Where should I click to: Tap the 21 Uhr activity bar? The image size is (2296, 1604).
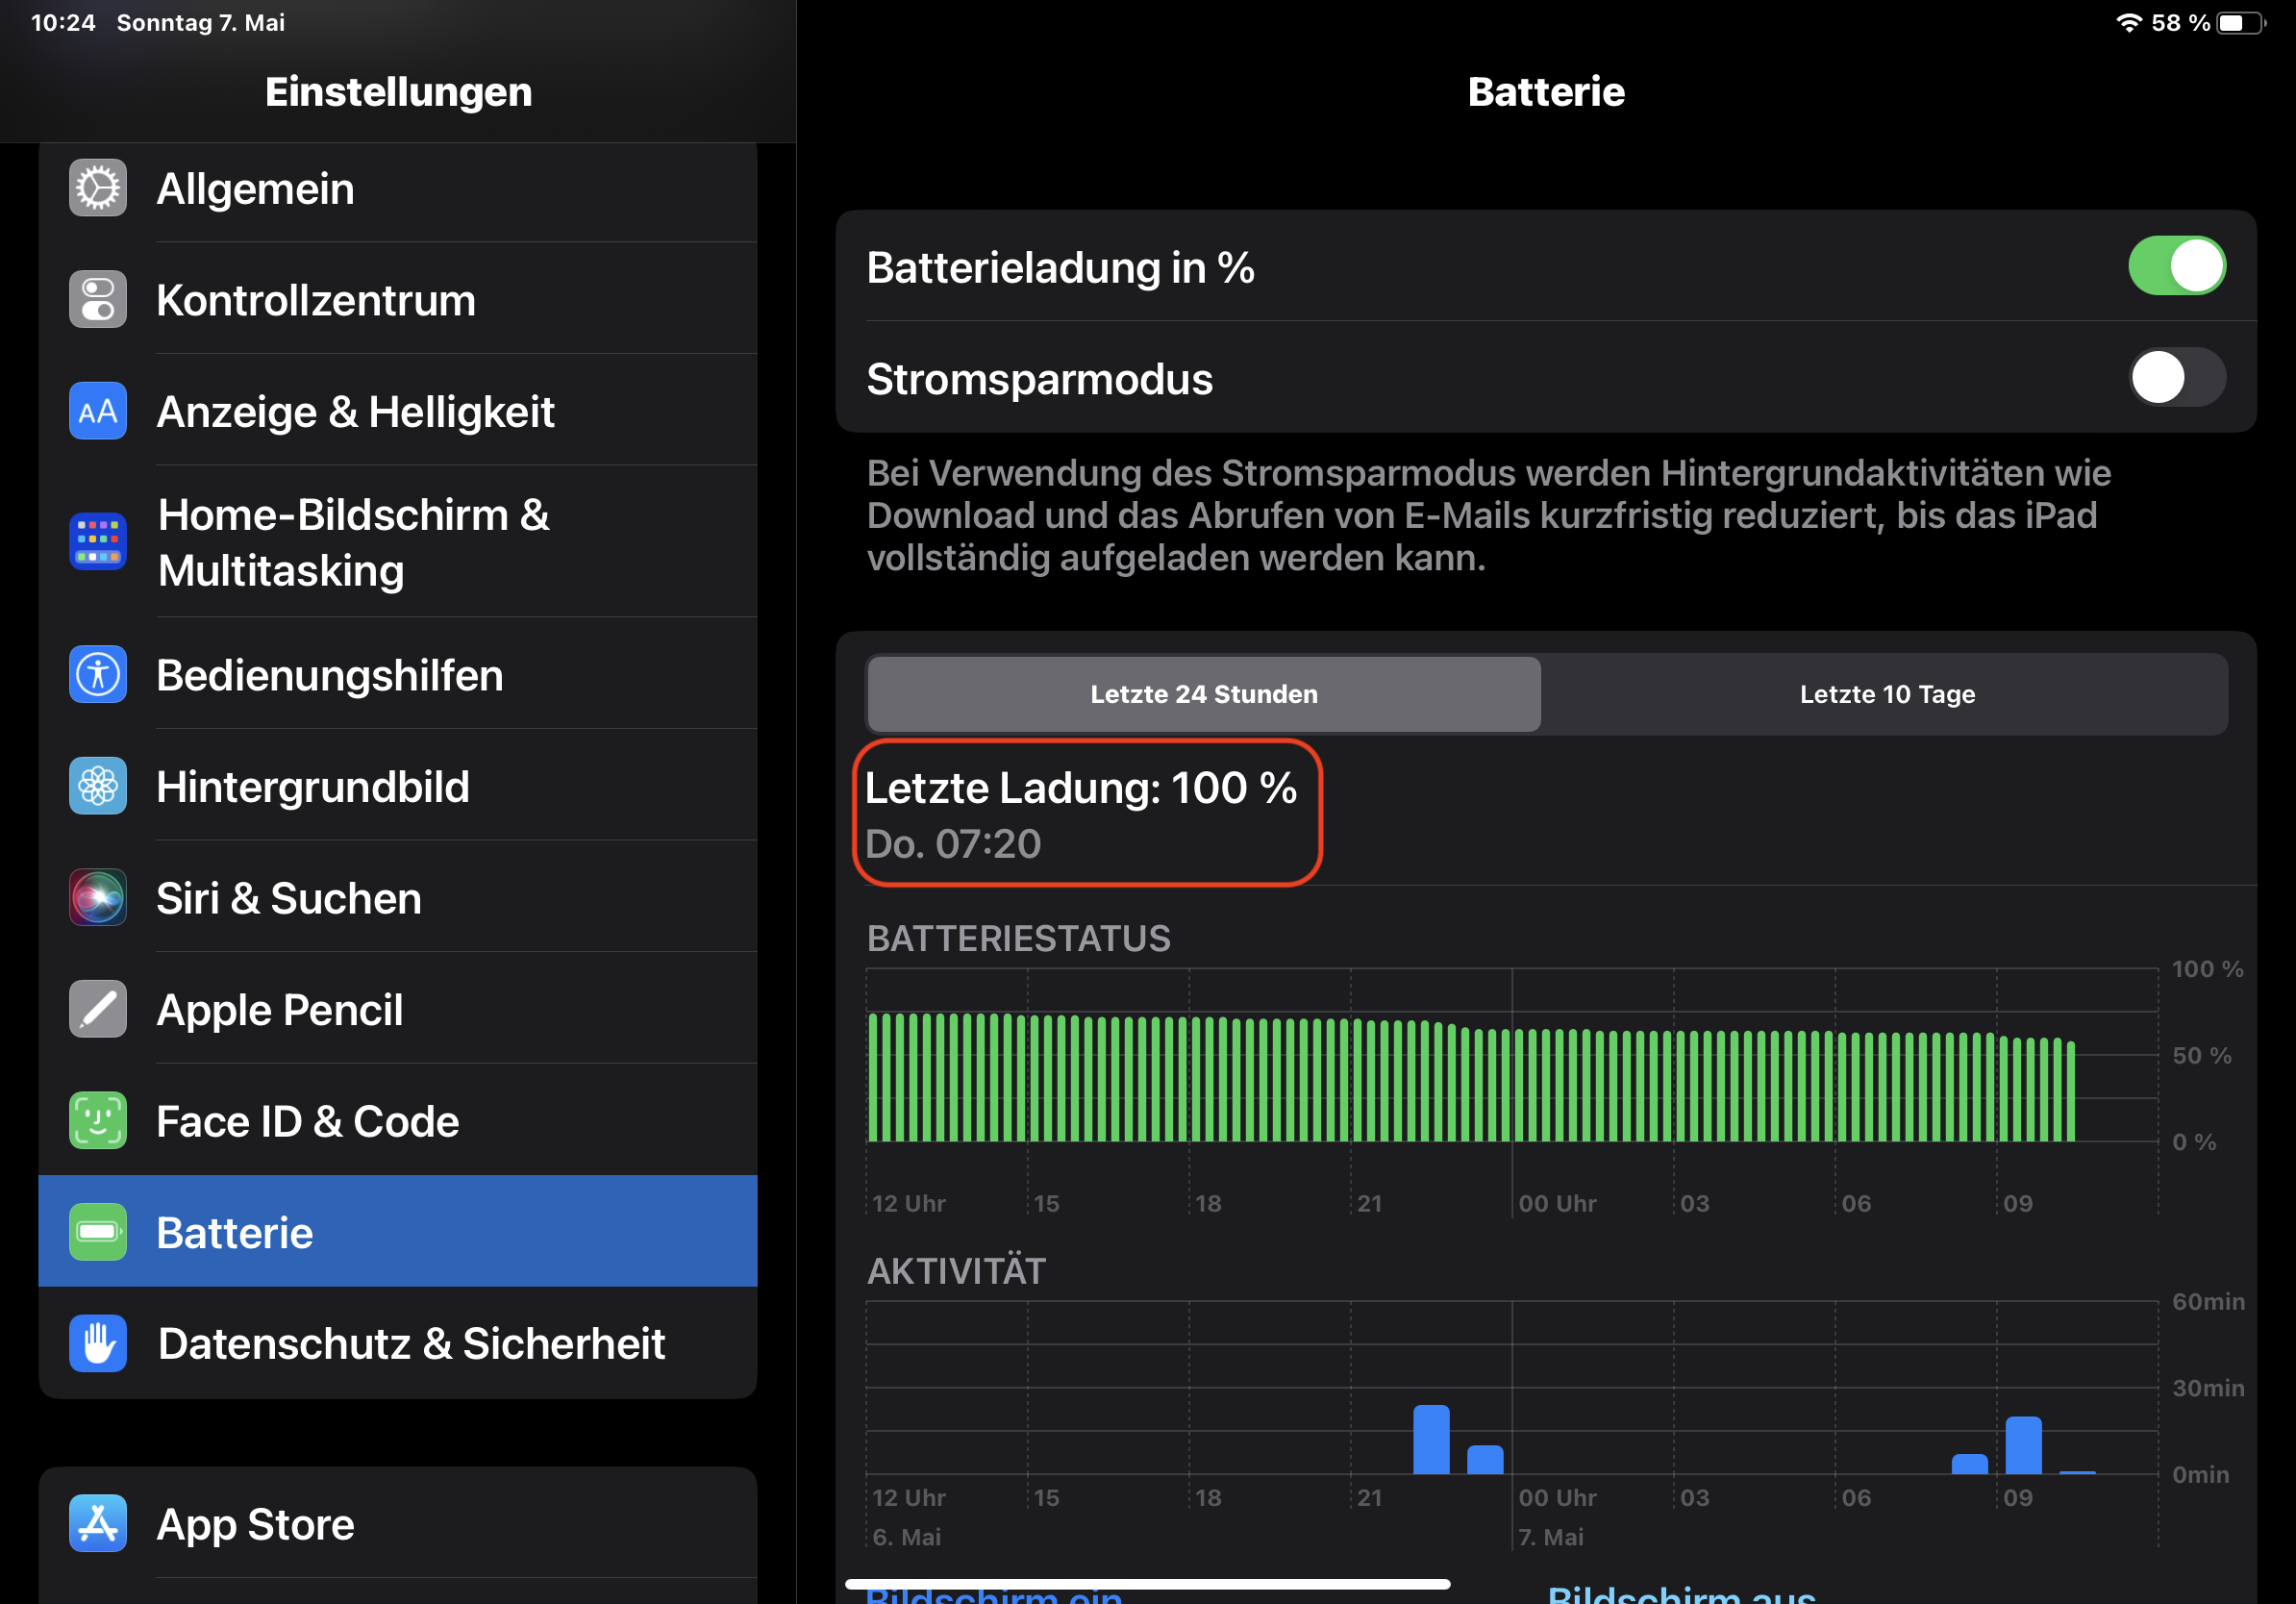1430,1440
